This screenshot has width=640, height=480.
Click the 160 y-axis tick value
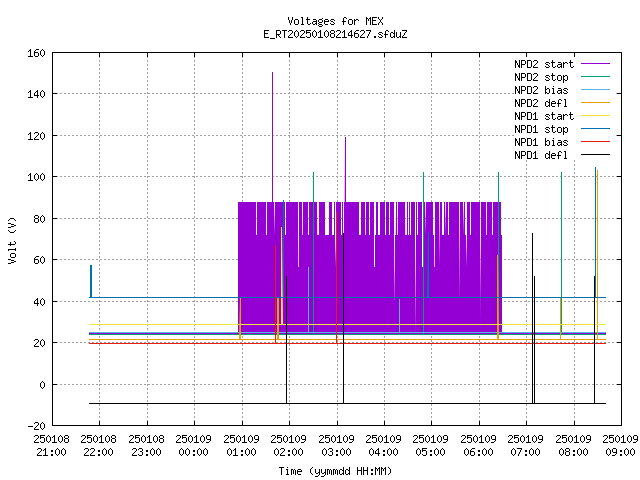(36, 53)
